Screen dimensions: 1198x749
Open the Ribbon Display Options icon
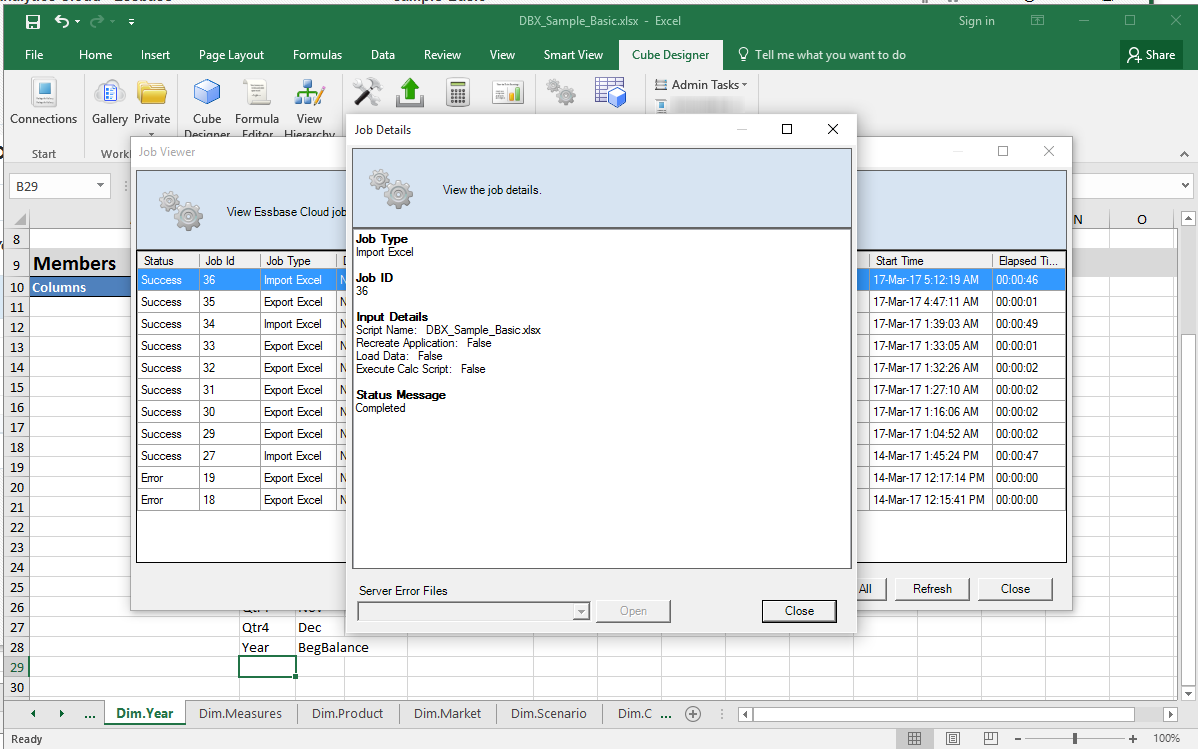1037,21
